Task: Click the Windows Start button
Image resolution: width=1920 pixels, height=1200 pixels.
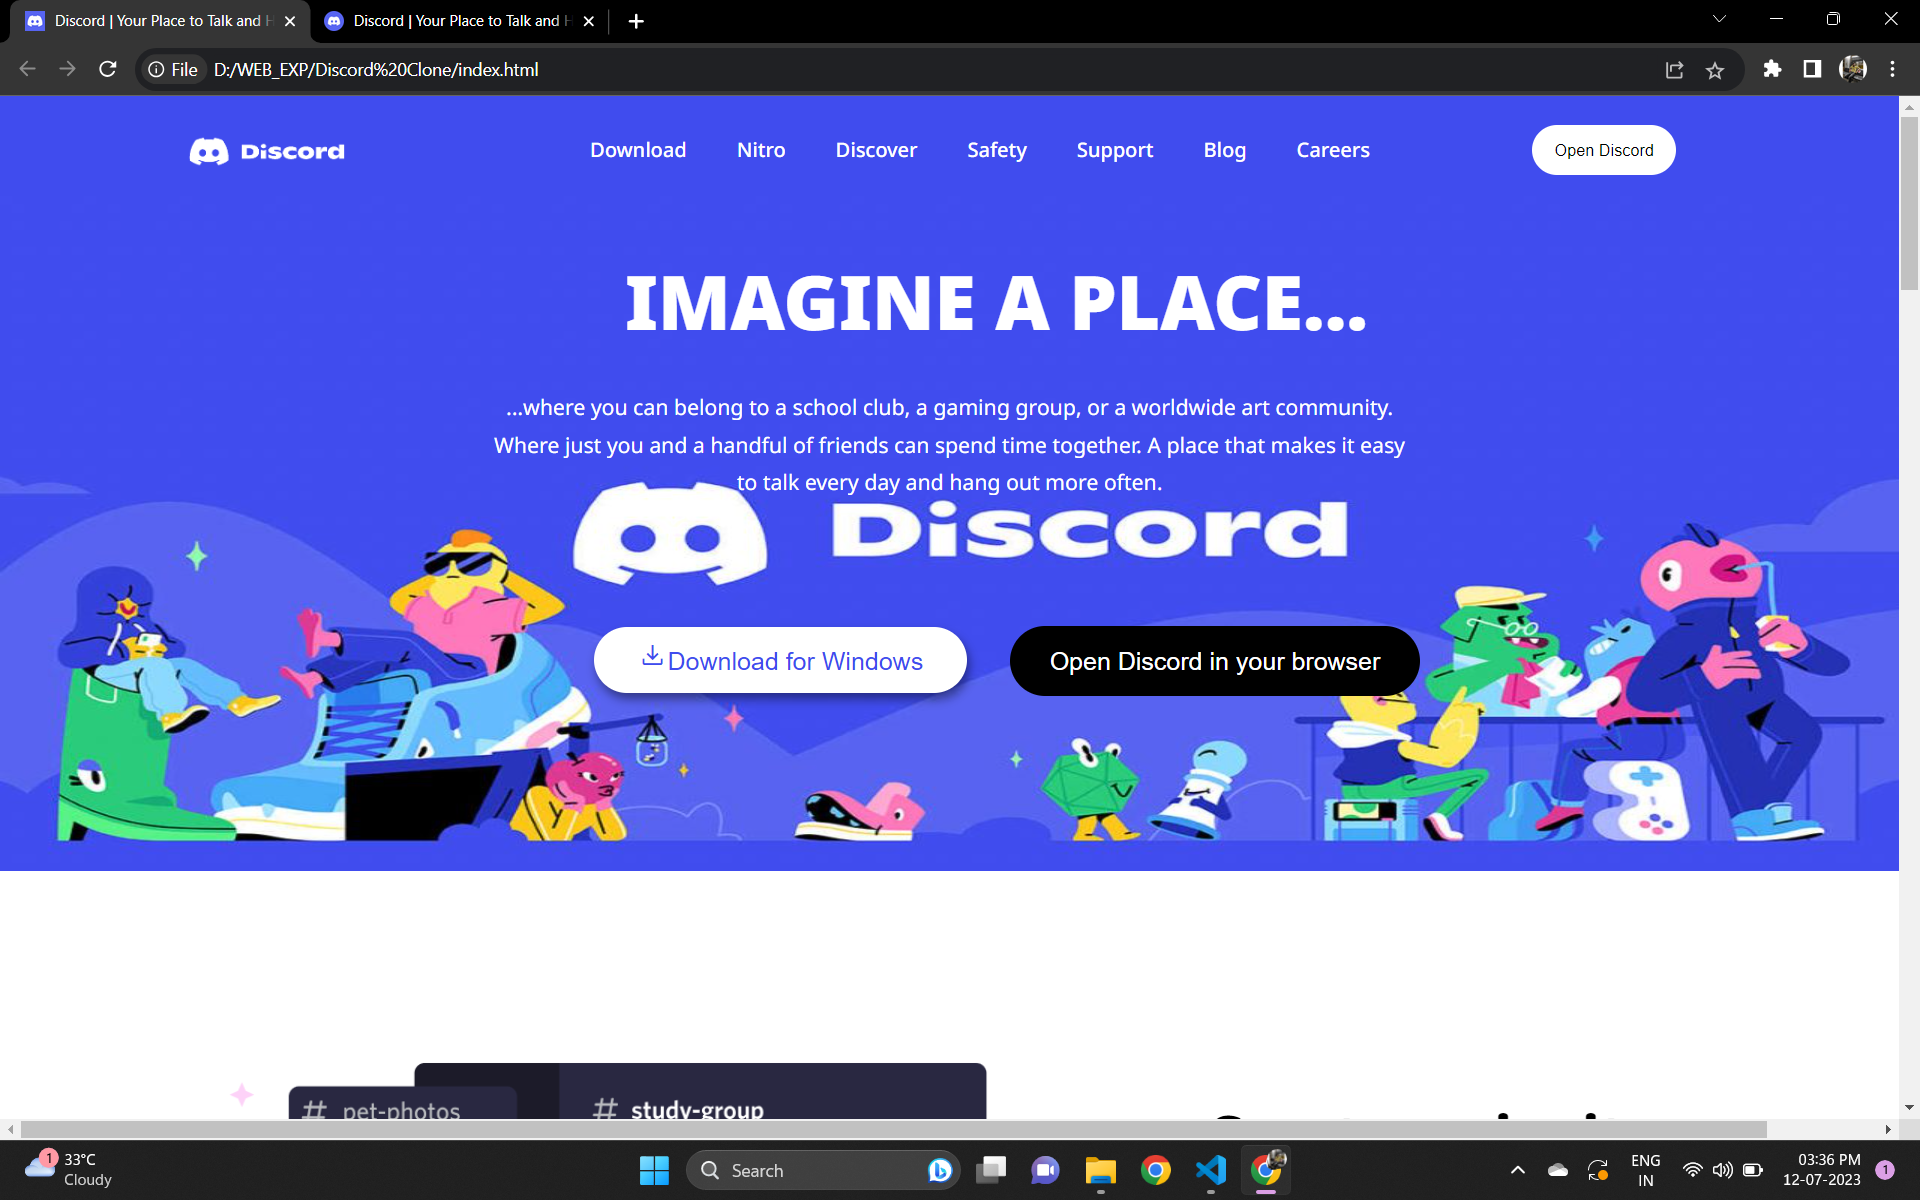Action: 654,1170
